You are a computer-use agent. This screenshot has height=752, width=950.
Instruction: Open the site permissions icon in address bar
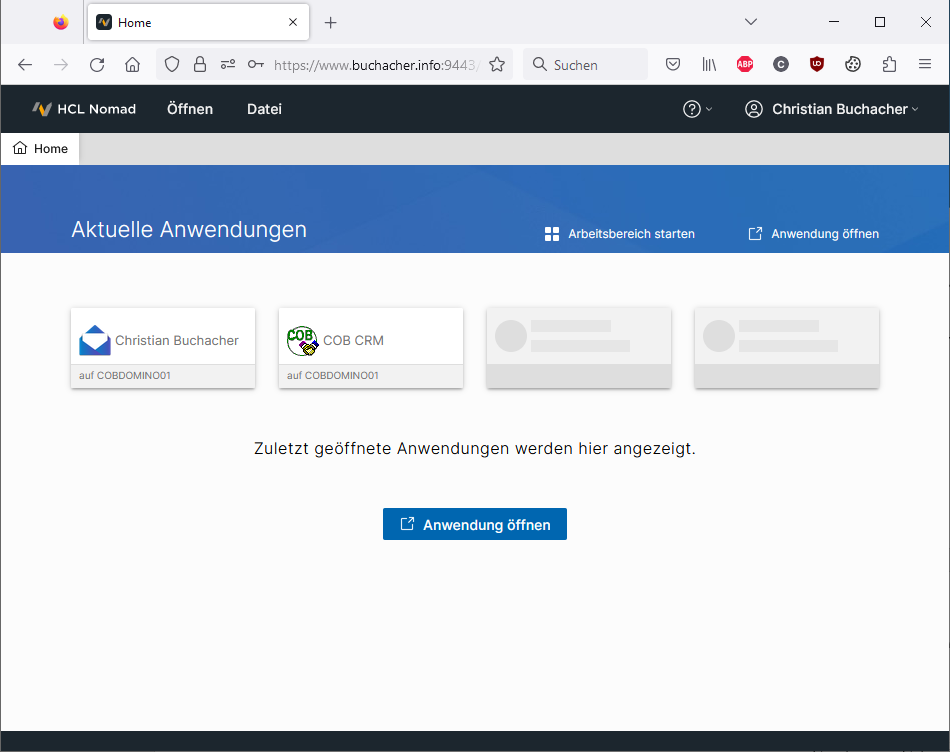point(228,64)
